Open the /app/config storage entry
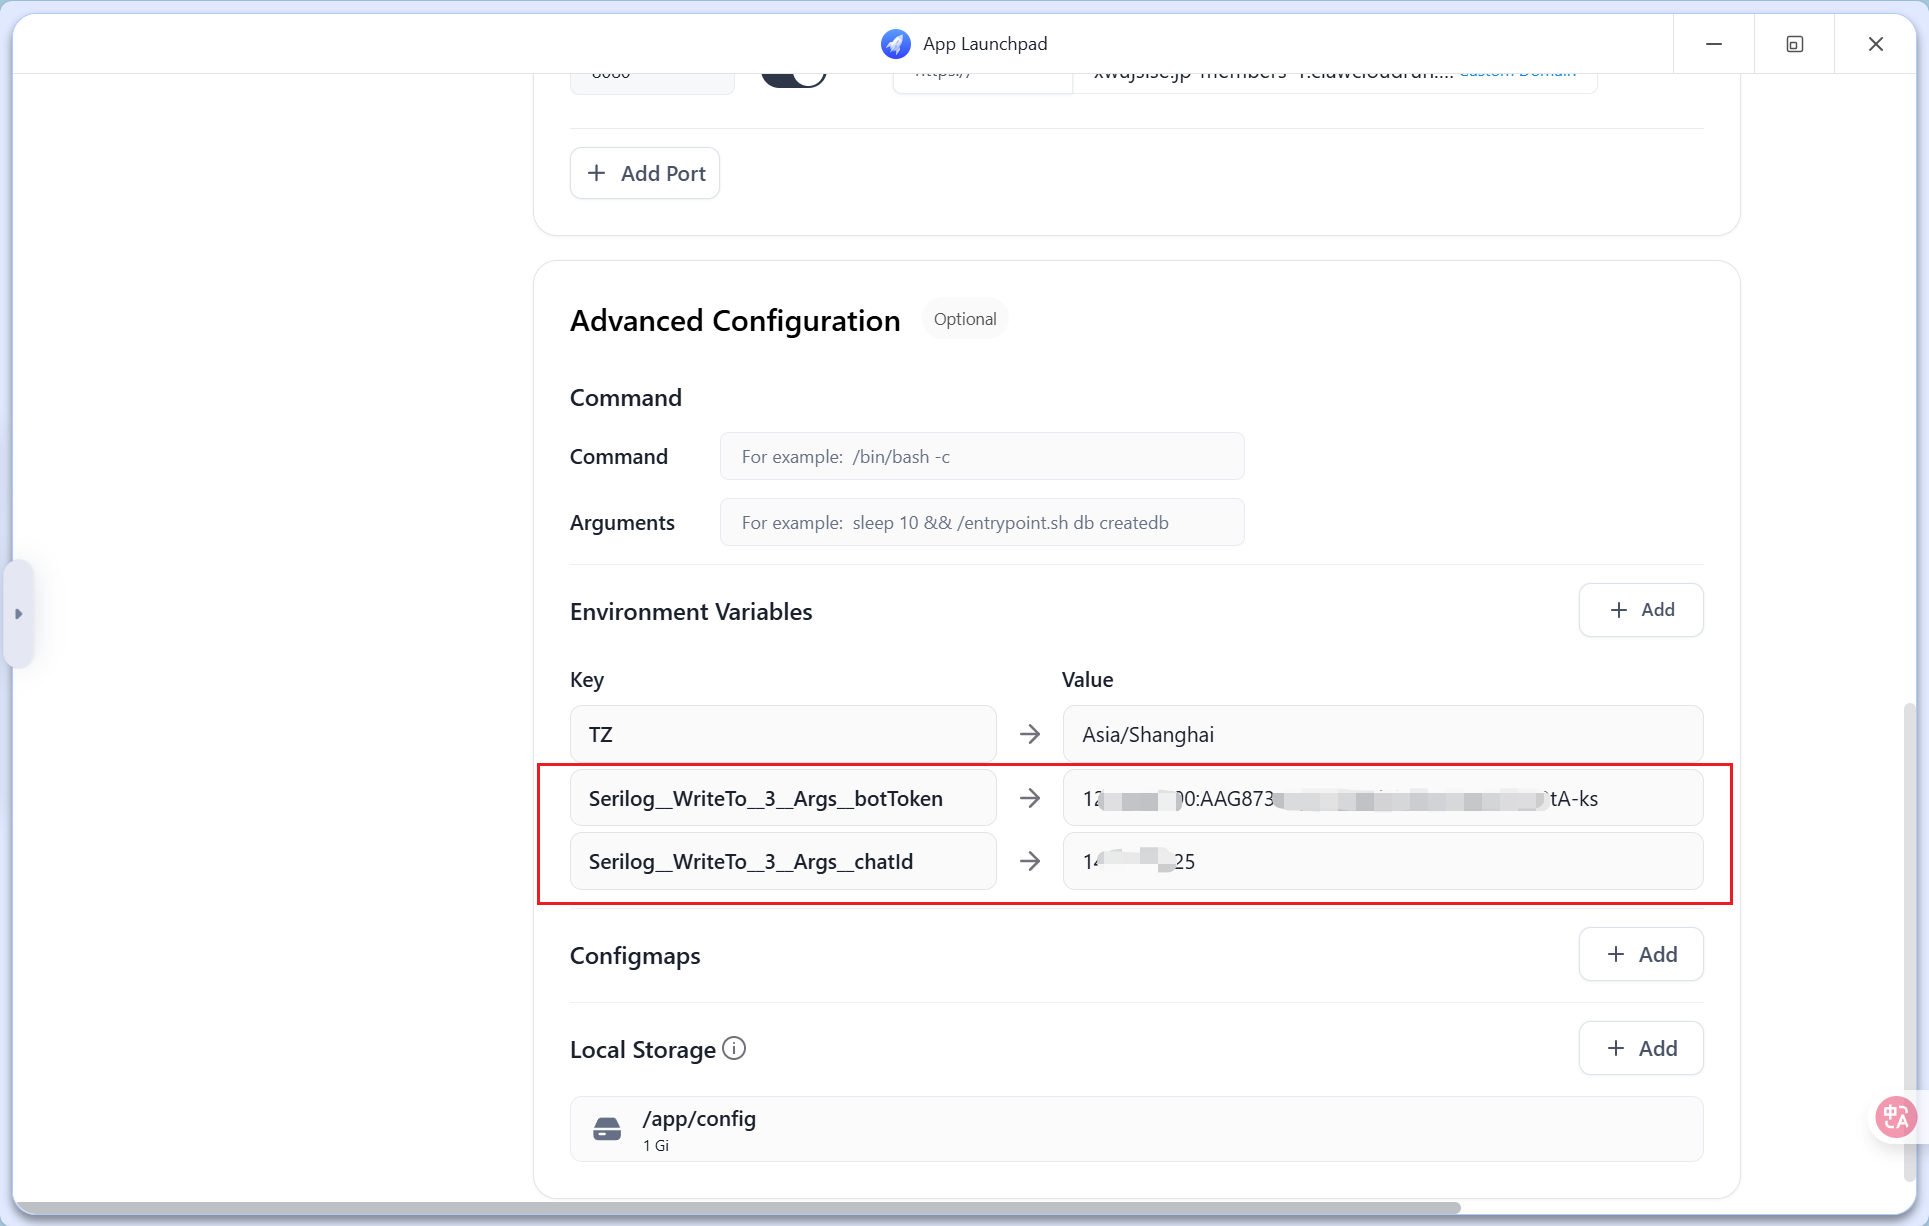 pyautogui.click(x=1136, y=1129)
